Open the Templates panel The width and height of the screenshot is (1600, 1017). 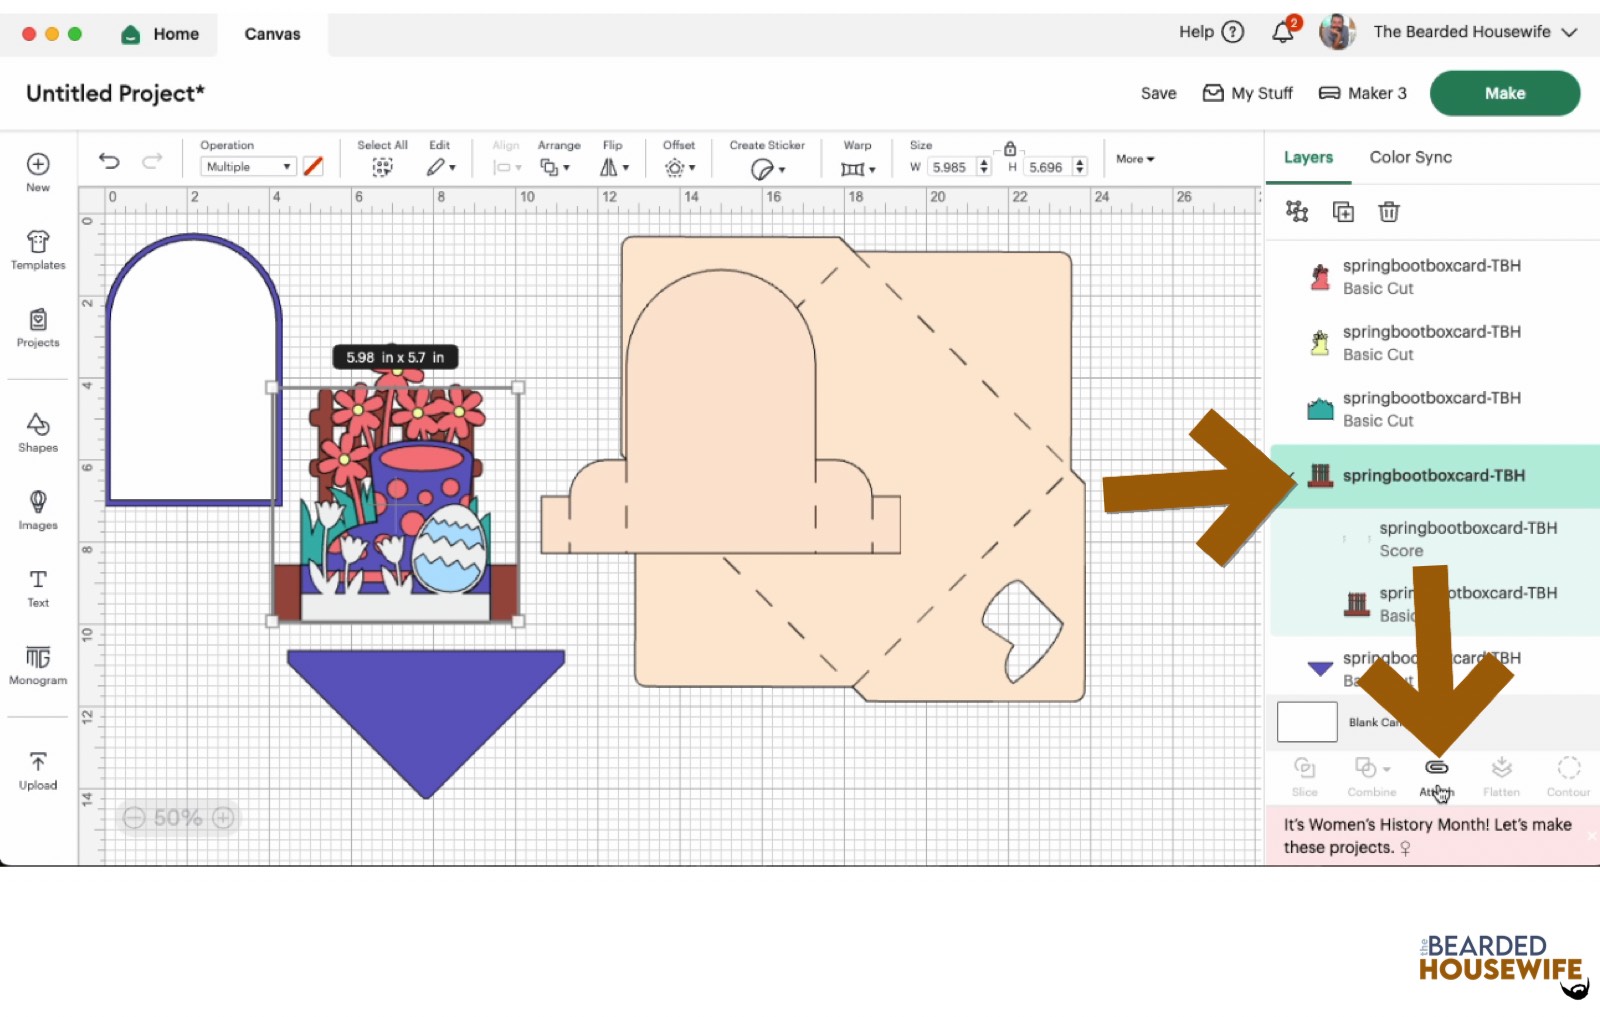pos(37,250)
